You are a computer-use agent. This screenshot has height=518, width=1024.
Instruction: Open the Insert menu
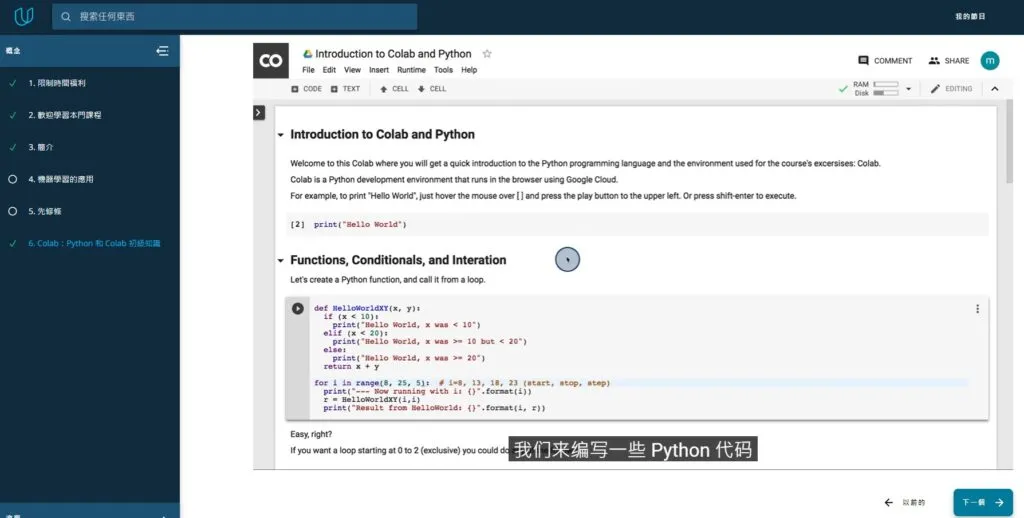[379, 70]
